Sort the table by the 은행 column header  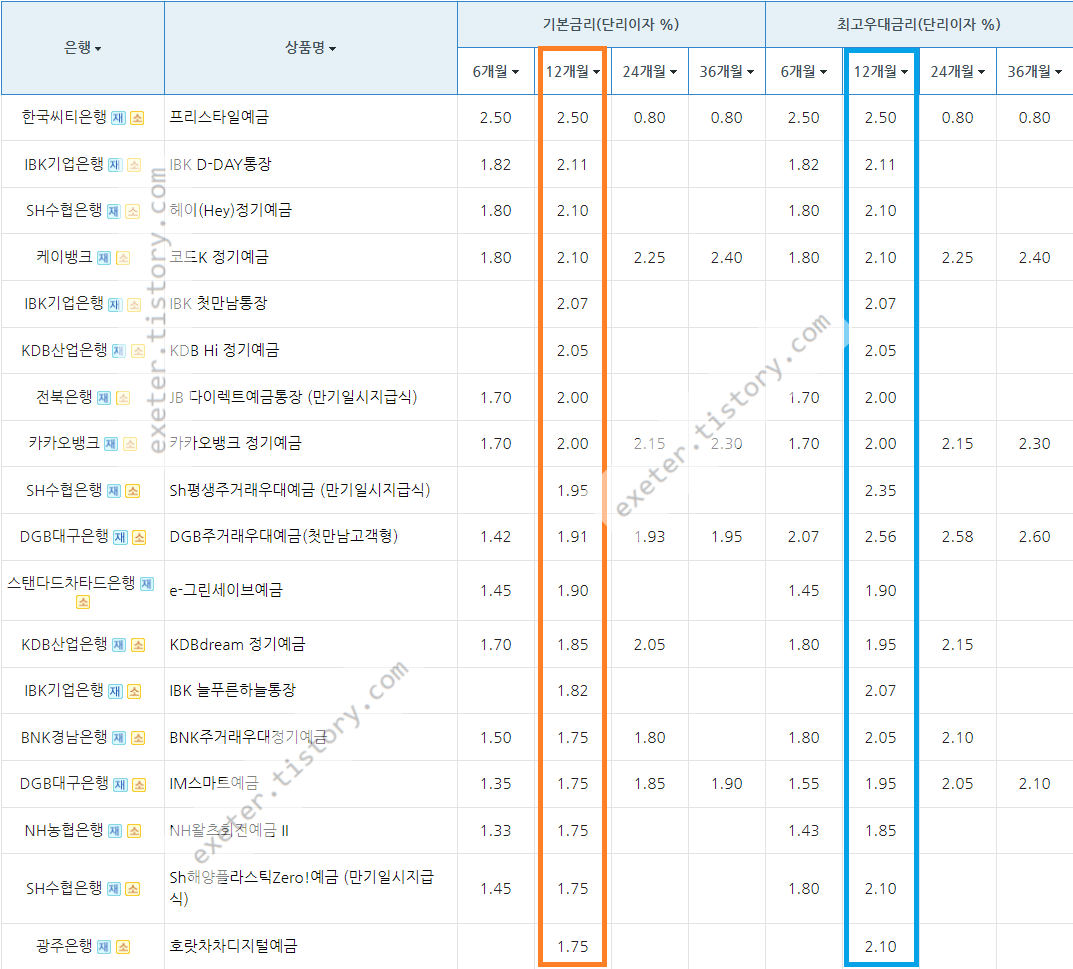[x=83, y=48]
